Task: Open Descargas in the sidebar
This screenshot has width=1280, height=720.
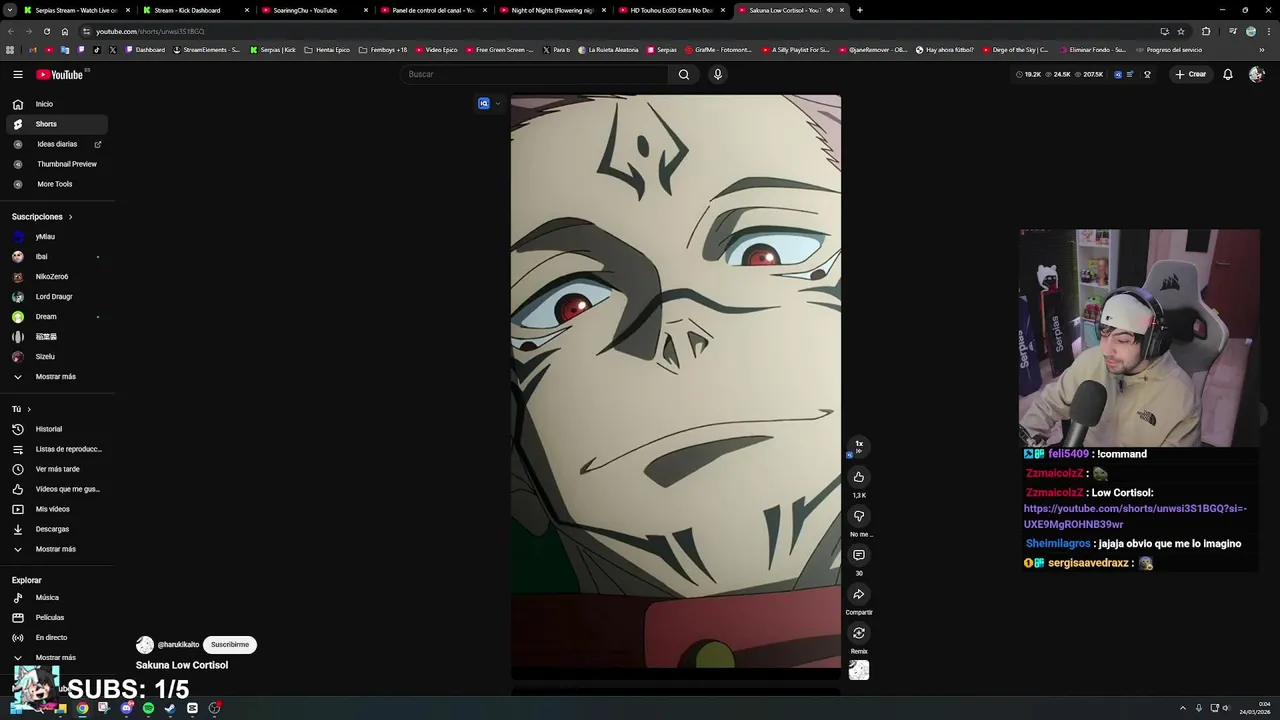Action: 57,529
